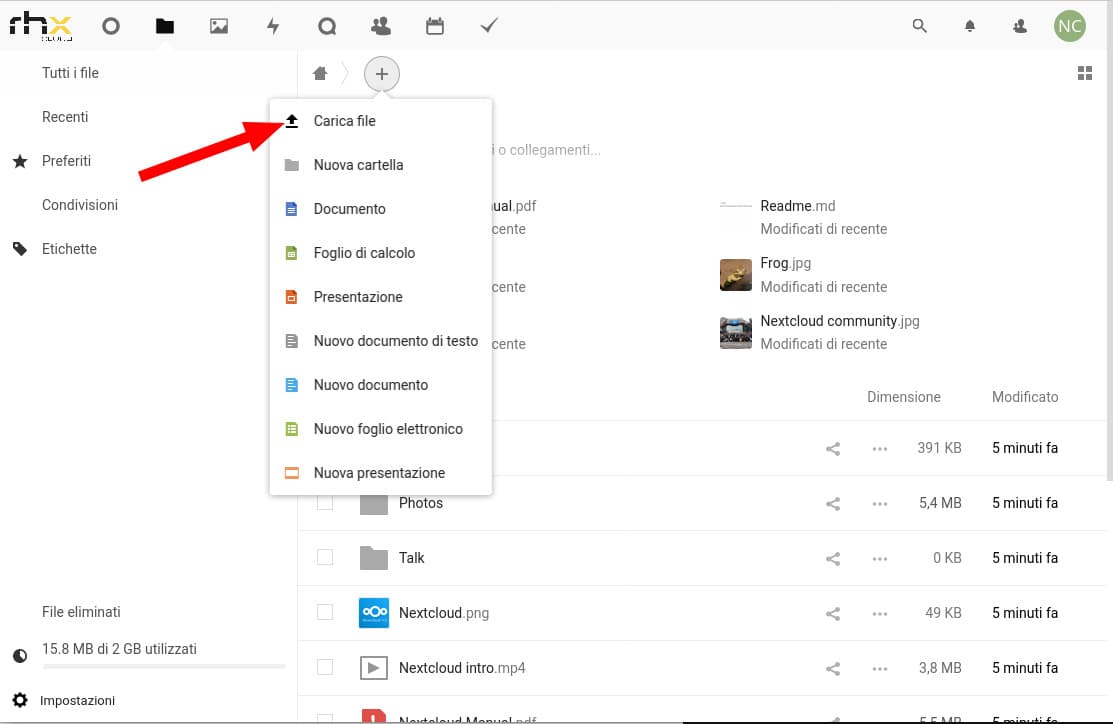Image resolution: width=1113 pixels, height=724 pixels.
Task: Close the new file plus menu
Action: [382, 74]
